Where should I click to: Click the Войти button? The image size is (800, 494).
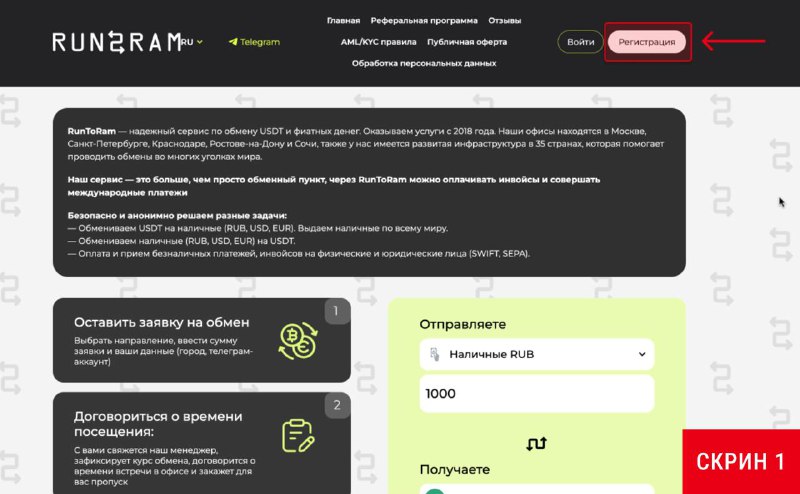[581, 42]
